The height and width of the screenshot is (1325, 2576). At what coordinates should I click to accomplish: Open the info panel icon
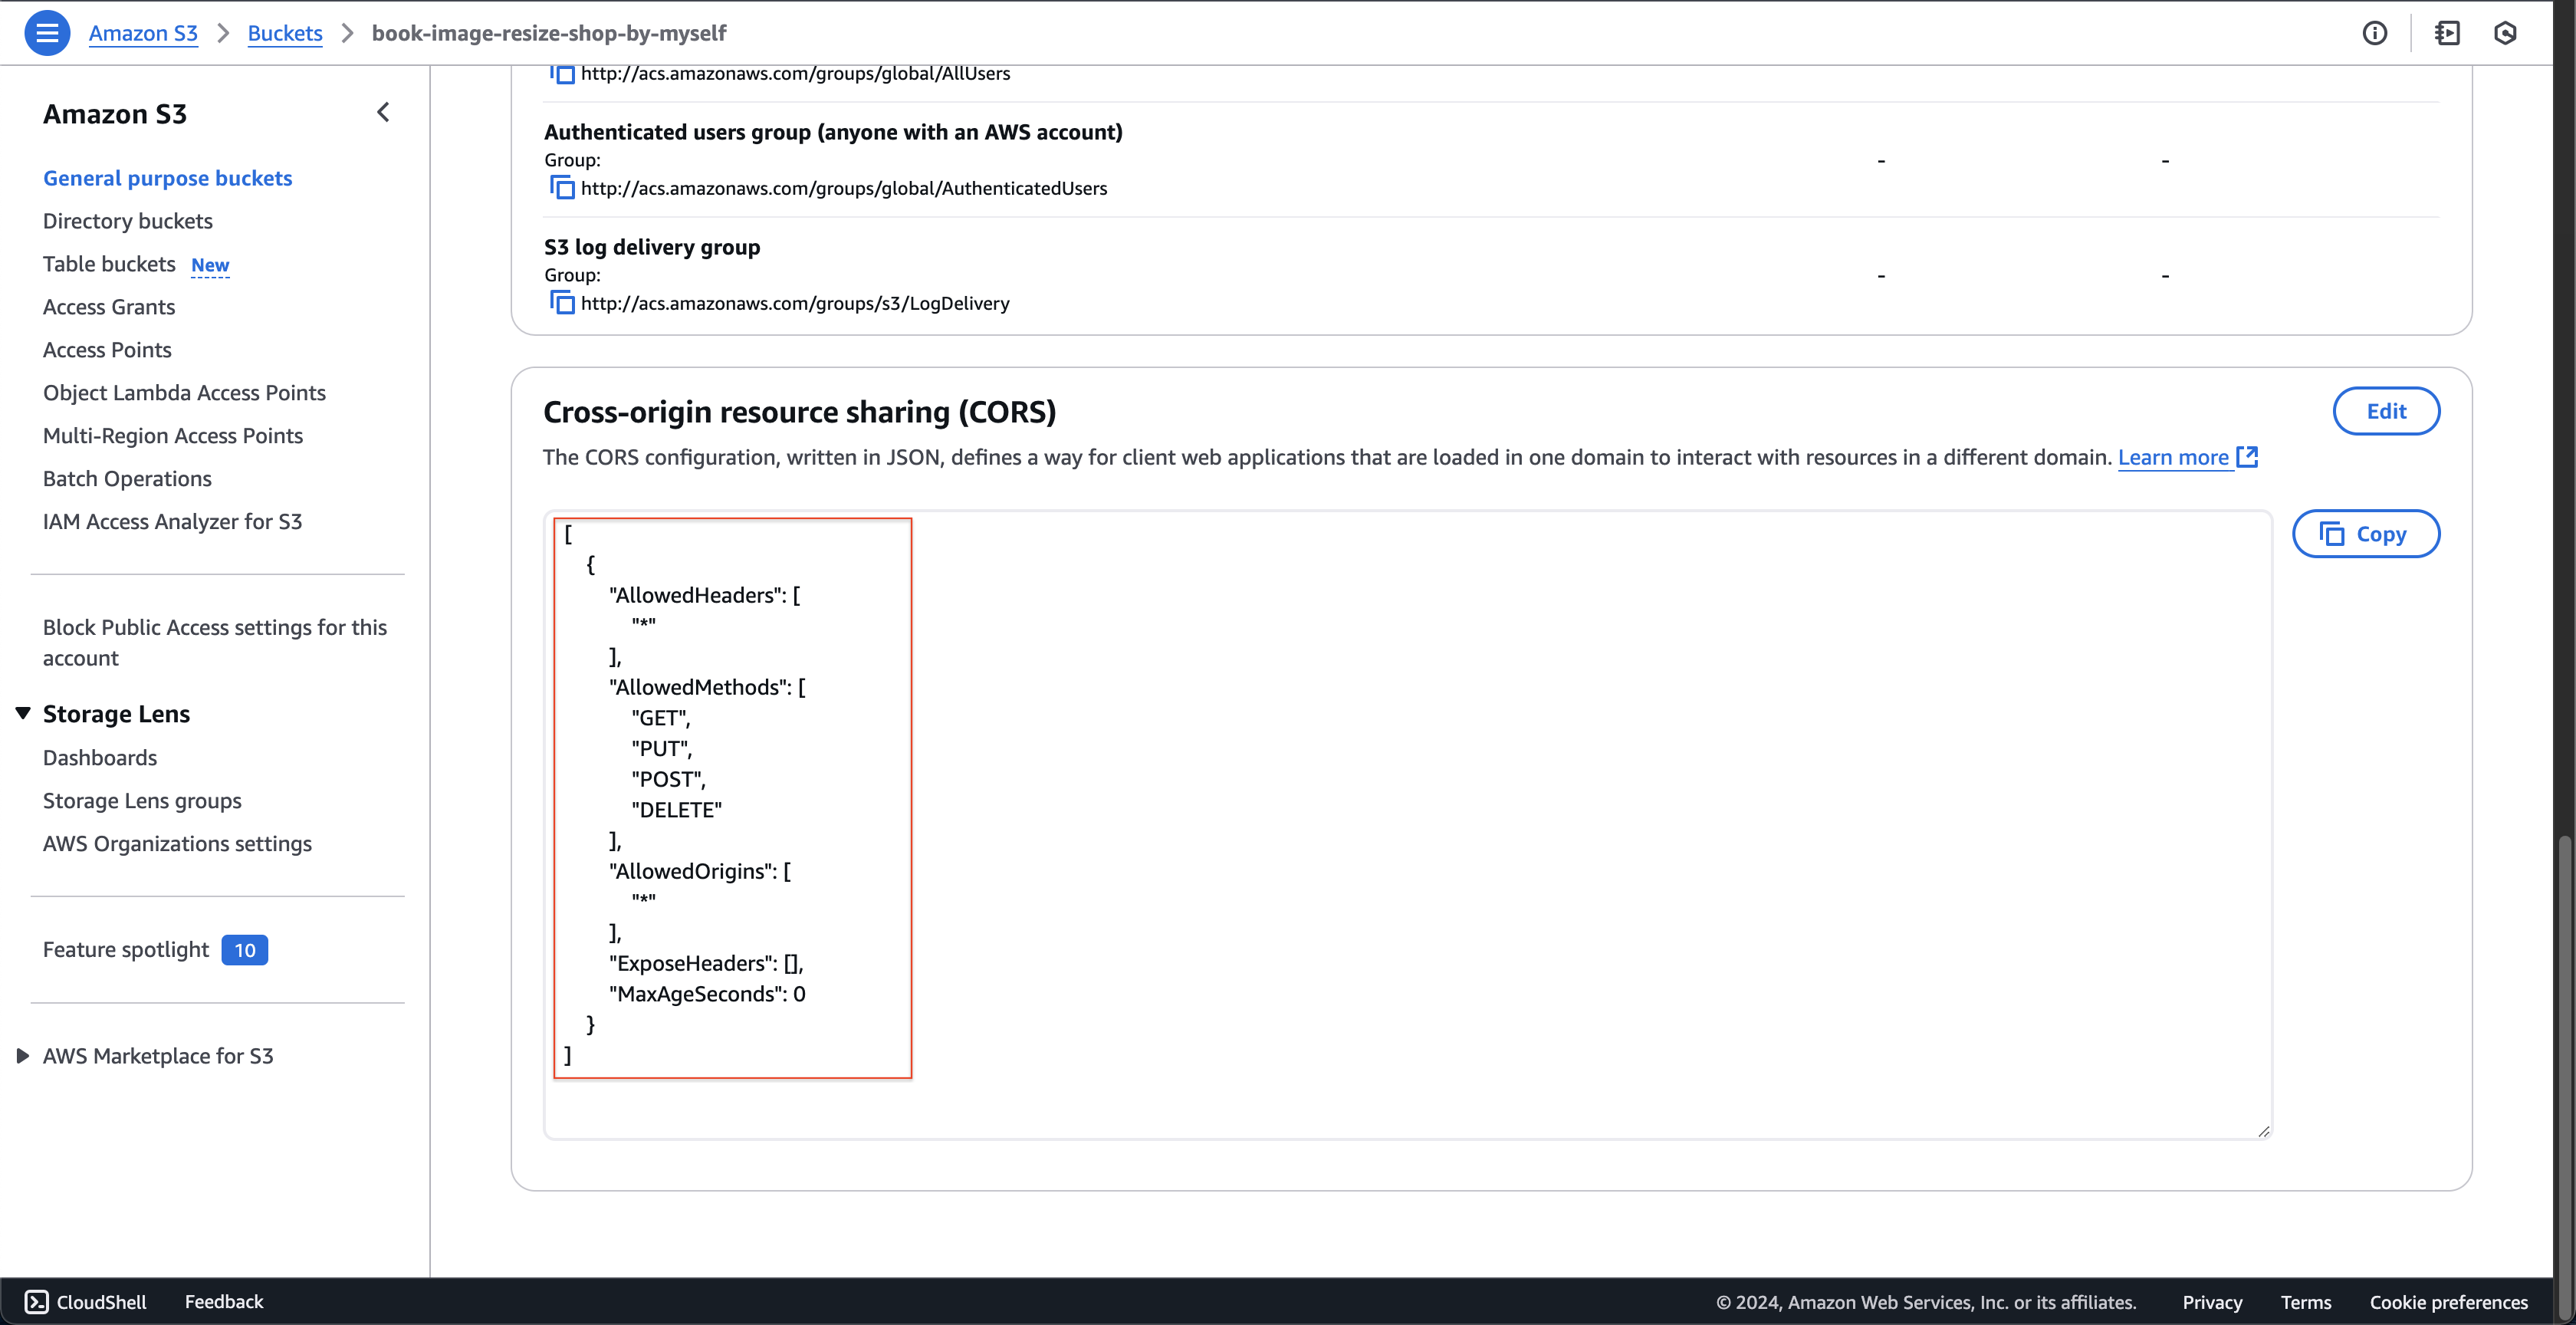coord(2374,33)
